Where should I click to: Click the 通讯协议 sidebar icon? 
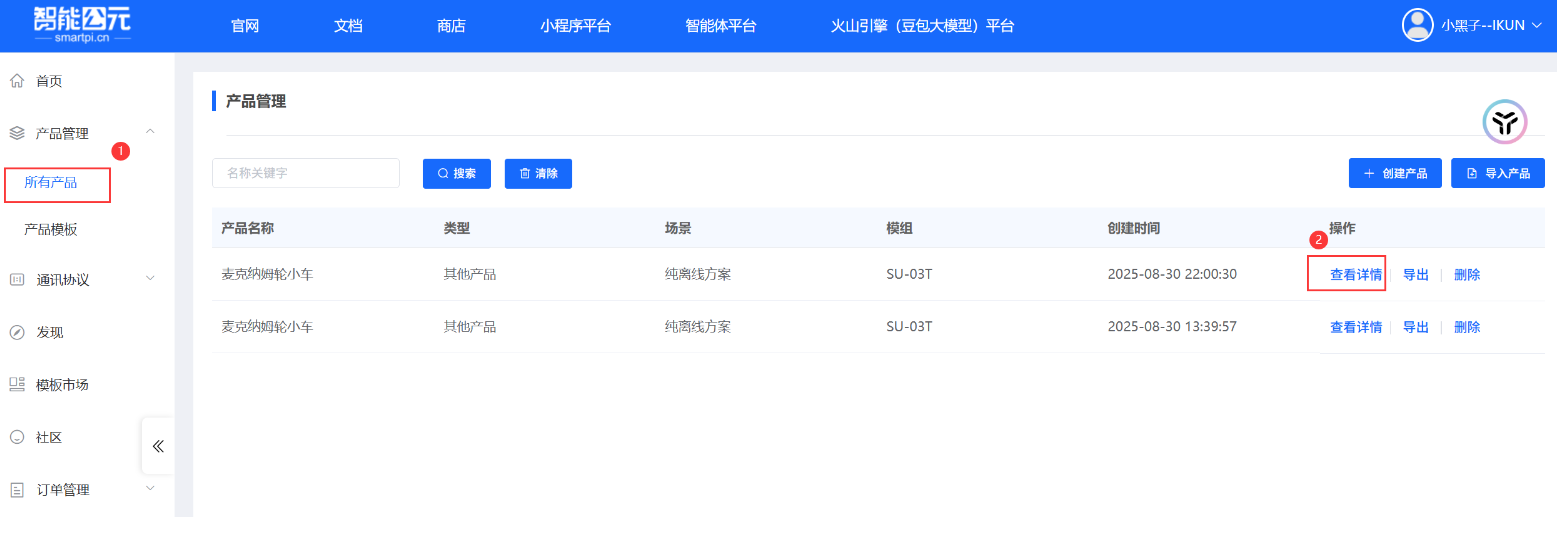point(17,280)
